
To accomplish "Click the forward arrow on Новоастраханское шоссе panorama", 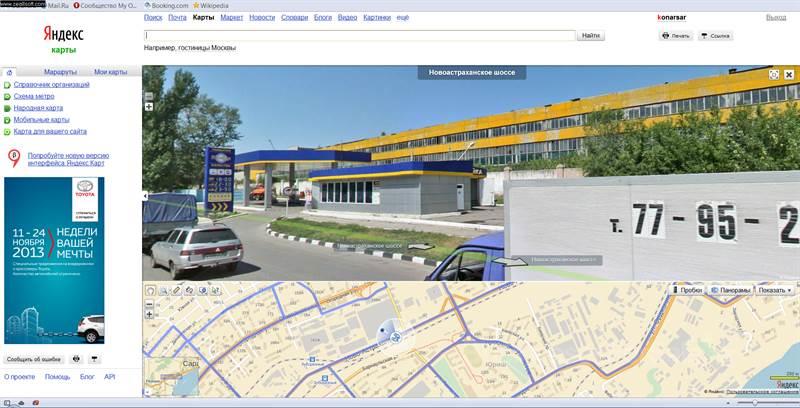I will pos(420,247).
